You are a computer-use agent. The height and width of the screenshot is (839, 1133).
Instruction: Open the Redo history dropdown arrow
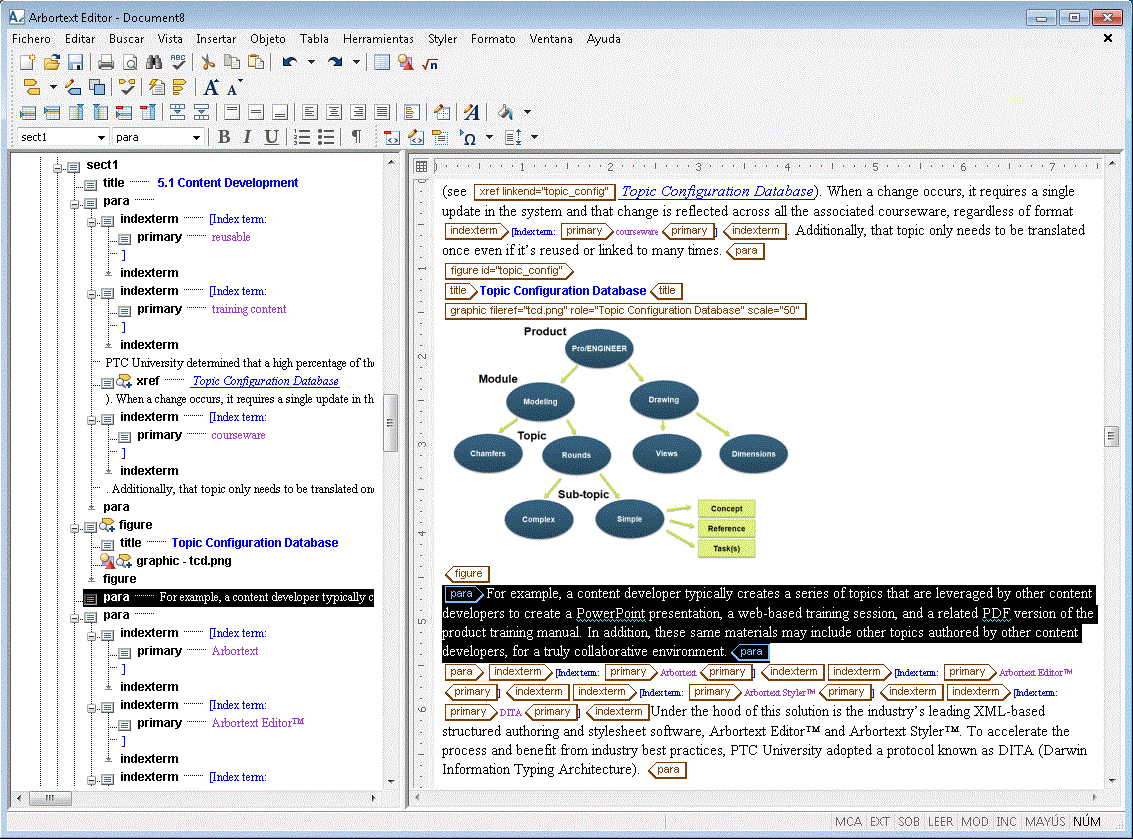coord(356,63)
